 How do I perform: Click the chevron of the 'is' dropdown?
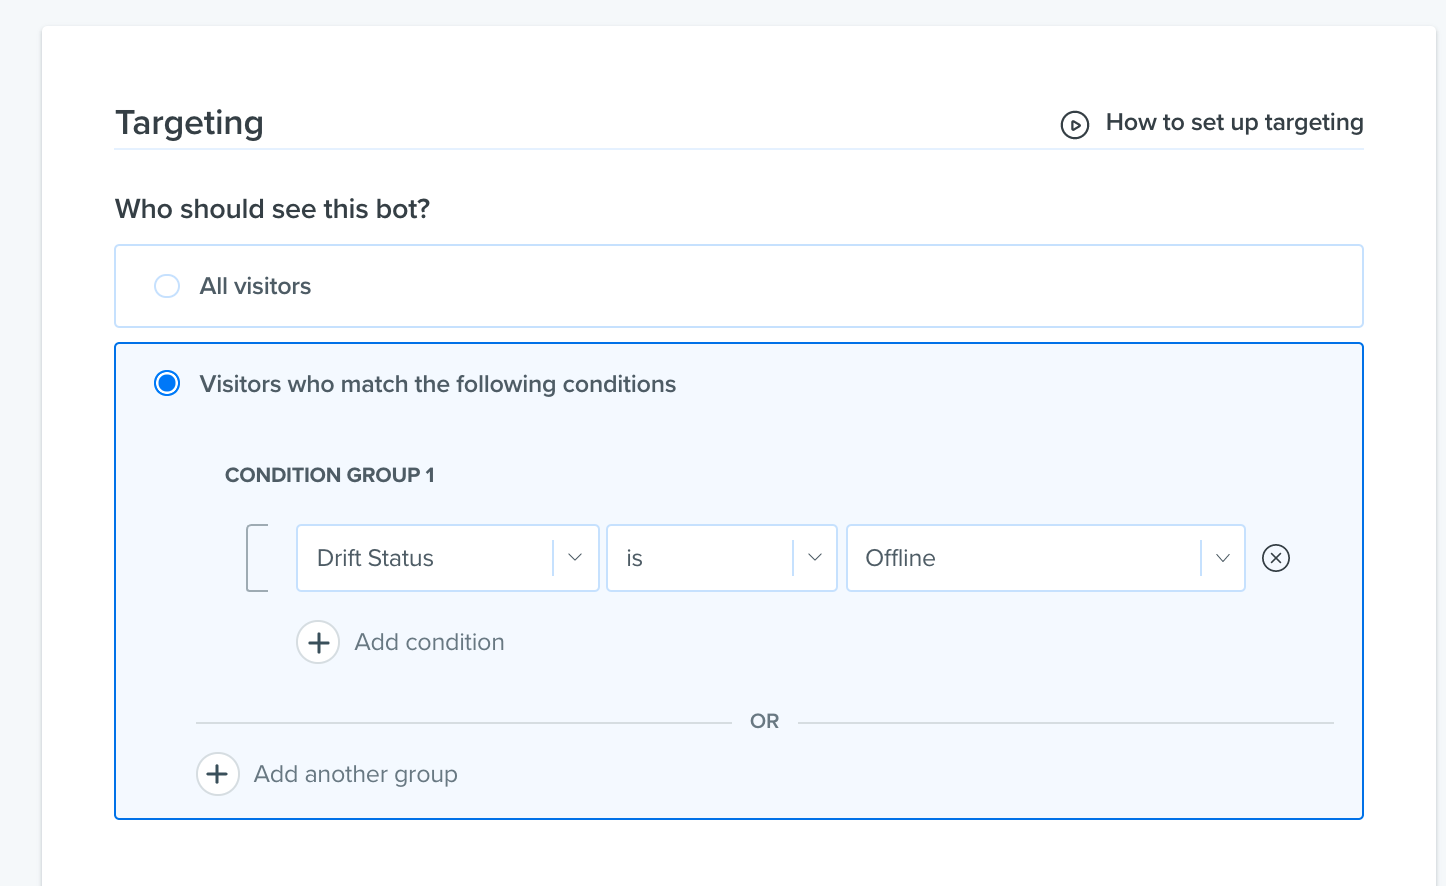pos(815,558)
